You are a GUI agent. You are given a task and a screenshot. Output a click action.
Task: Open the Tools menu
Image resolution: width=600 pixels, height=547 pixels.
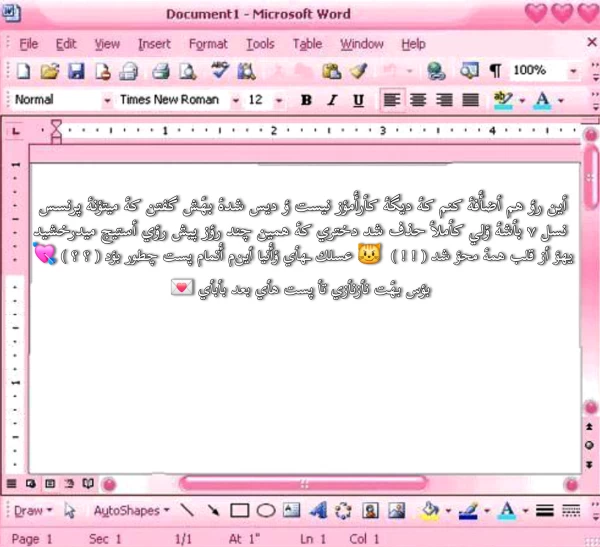pos(260,44)
